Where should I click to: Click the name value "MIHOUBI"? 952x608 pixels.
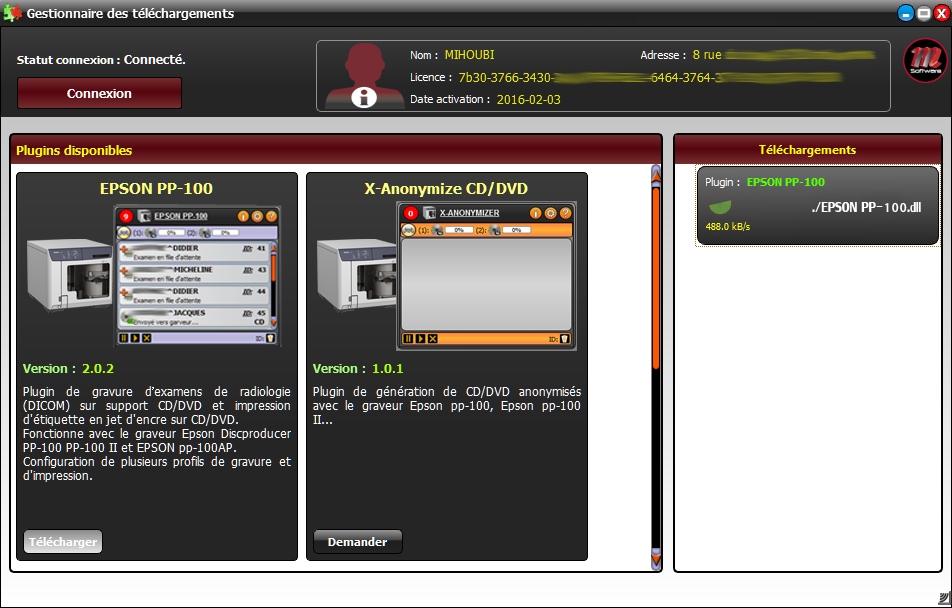pyautogui.click(x=469, y=55)
